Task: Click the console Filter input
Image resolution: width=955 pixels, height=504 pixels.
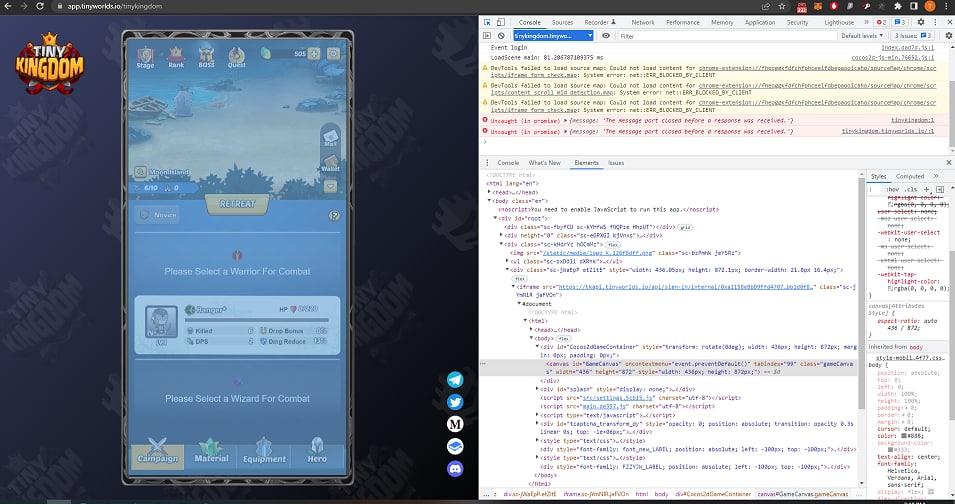Action: coord(727,36)
